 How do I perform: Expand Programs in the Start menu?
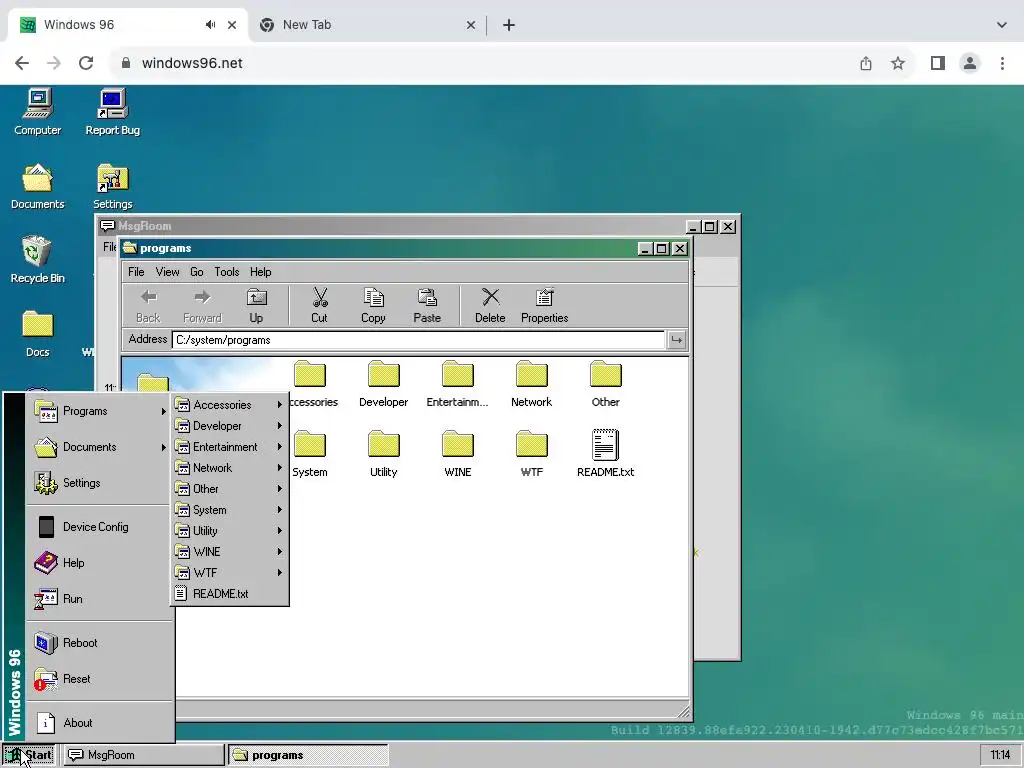point(99,411)
